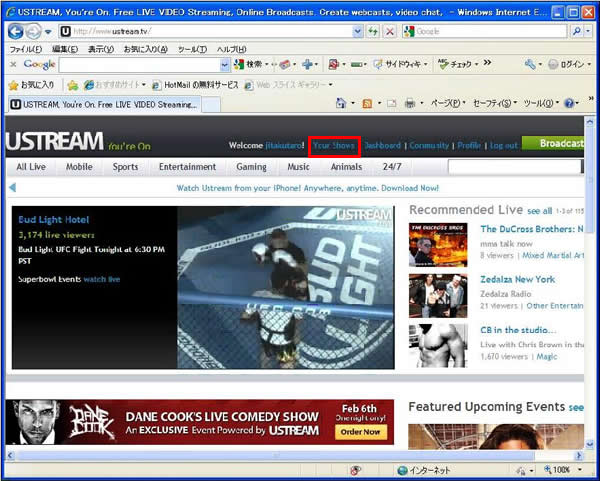Click the watch live link

click(102, 279)
